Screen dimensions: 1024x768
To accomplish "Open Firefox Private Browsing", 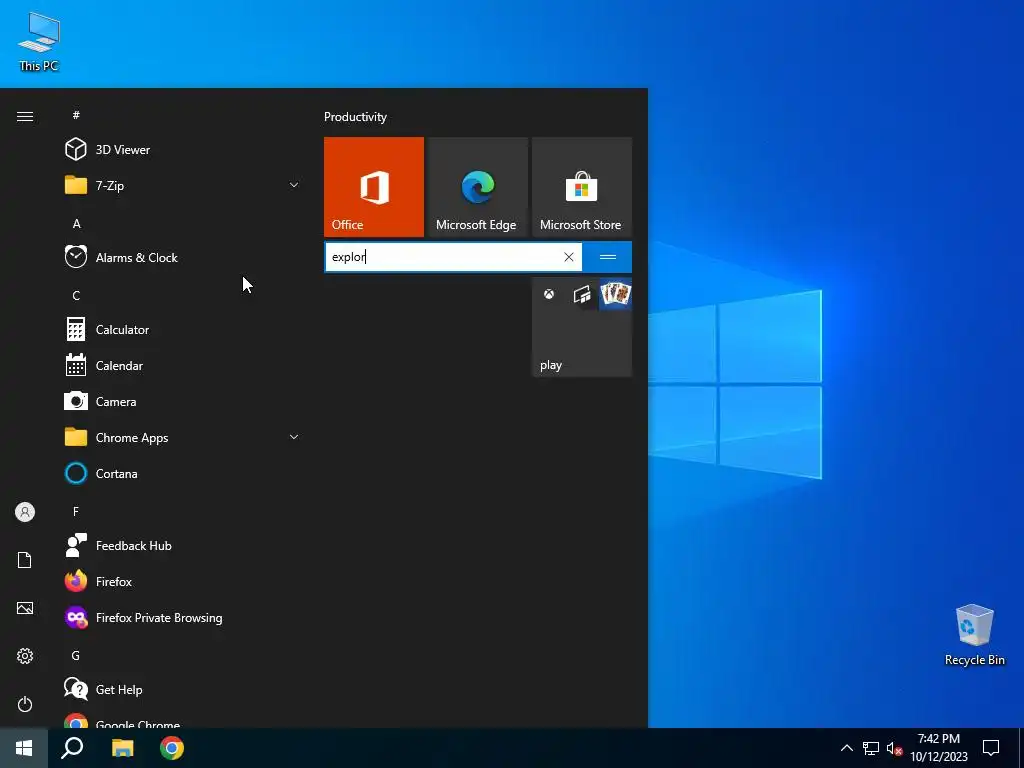I will click(183, 618).
